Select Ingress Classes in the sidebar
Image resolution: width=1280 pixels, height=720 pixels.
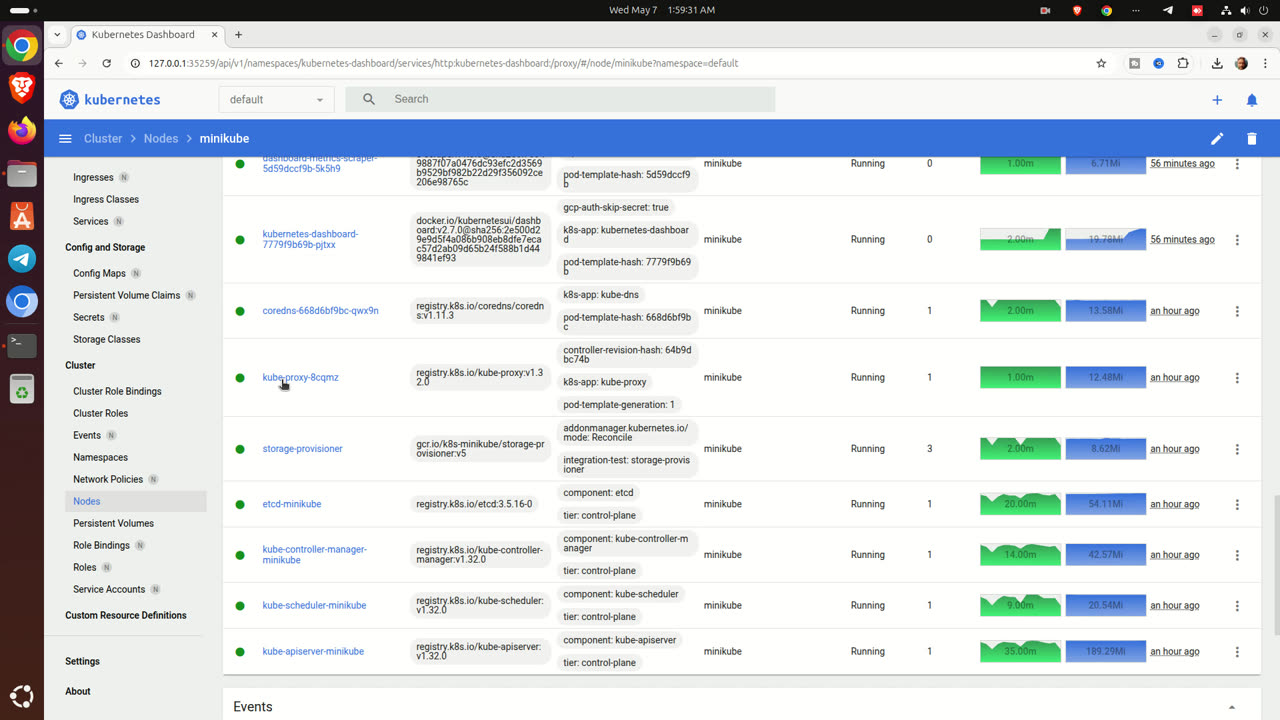tap(106, 199)
